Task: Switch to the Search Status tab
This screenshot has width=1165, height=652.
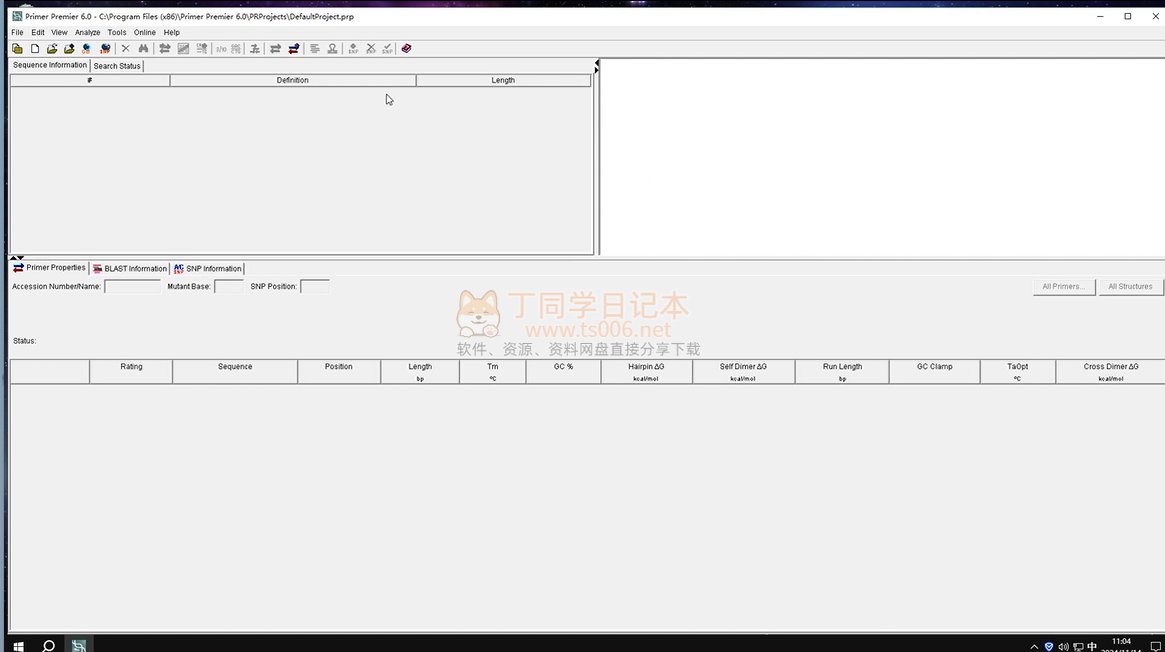Action: [x=117, y=66]
